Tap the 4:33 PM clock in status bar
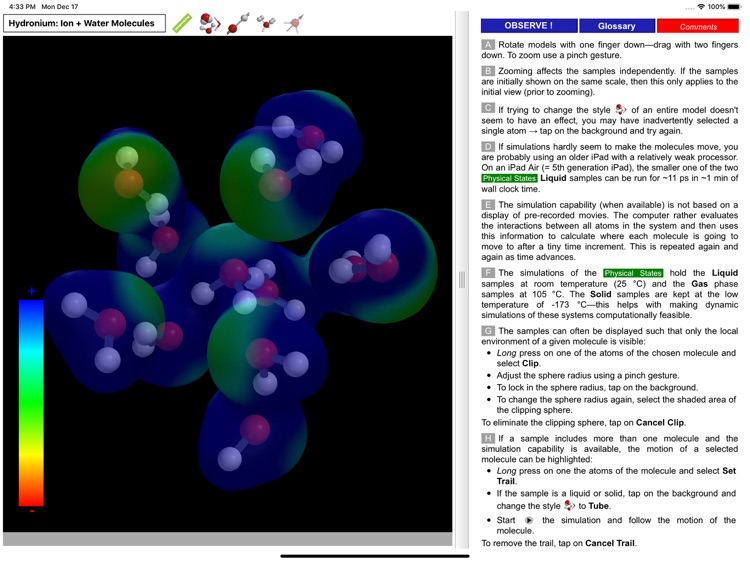The image size is (750, 562). (x=22, y=7)
